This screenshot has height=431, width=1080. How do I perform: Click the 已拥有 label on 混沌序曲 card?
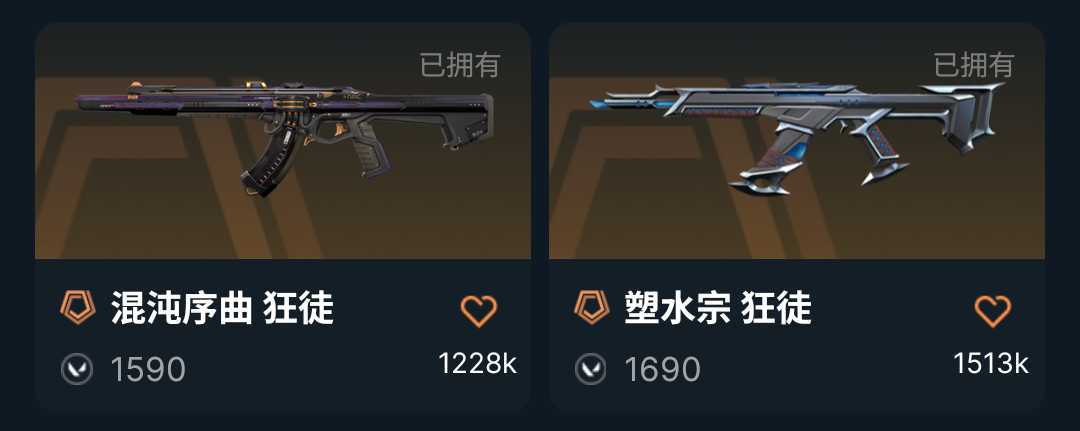[460, 65]
